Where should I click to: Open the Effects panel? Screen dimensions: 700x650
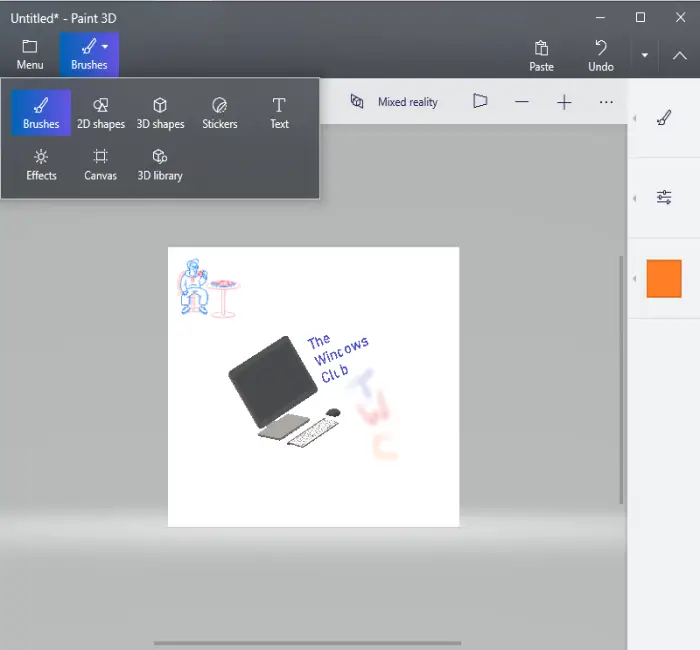tap(41, 164)
